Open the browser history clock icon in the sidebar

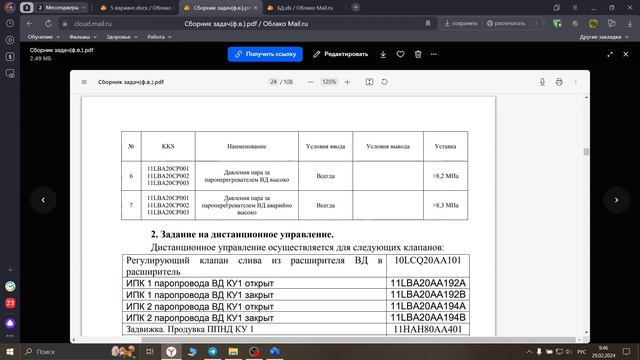click(10, 24)
